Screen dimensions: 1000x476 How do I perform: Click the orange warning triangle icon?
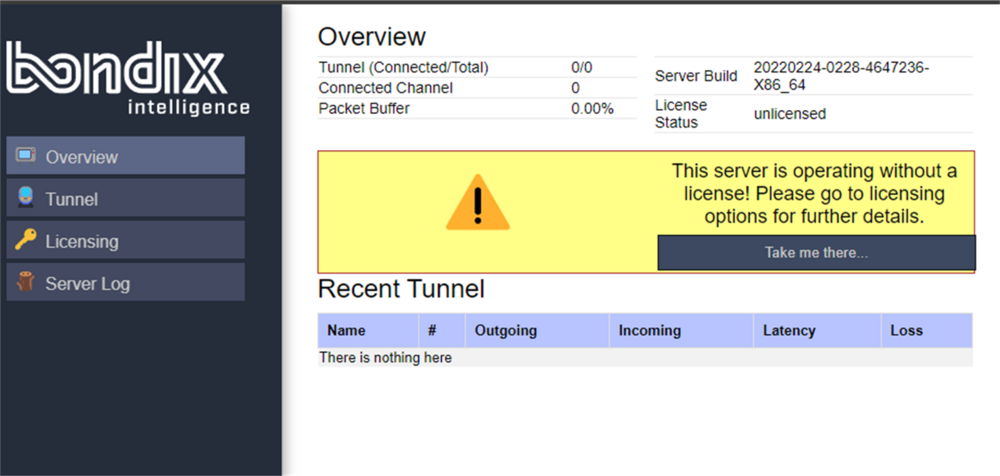pyautogui.click(x=477, y=203)
